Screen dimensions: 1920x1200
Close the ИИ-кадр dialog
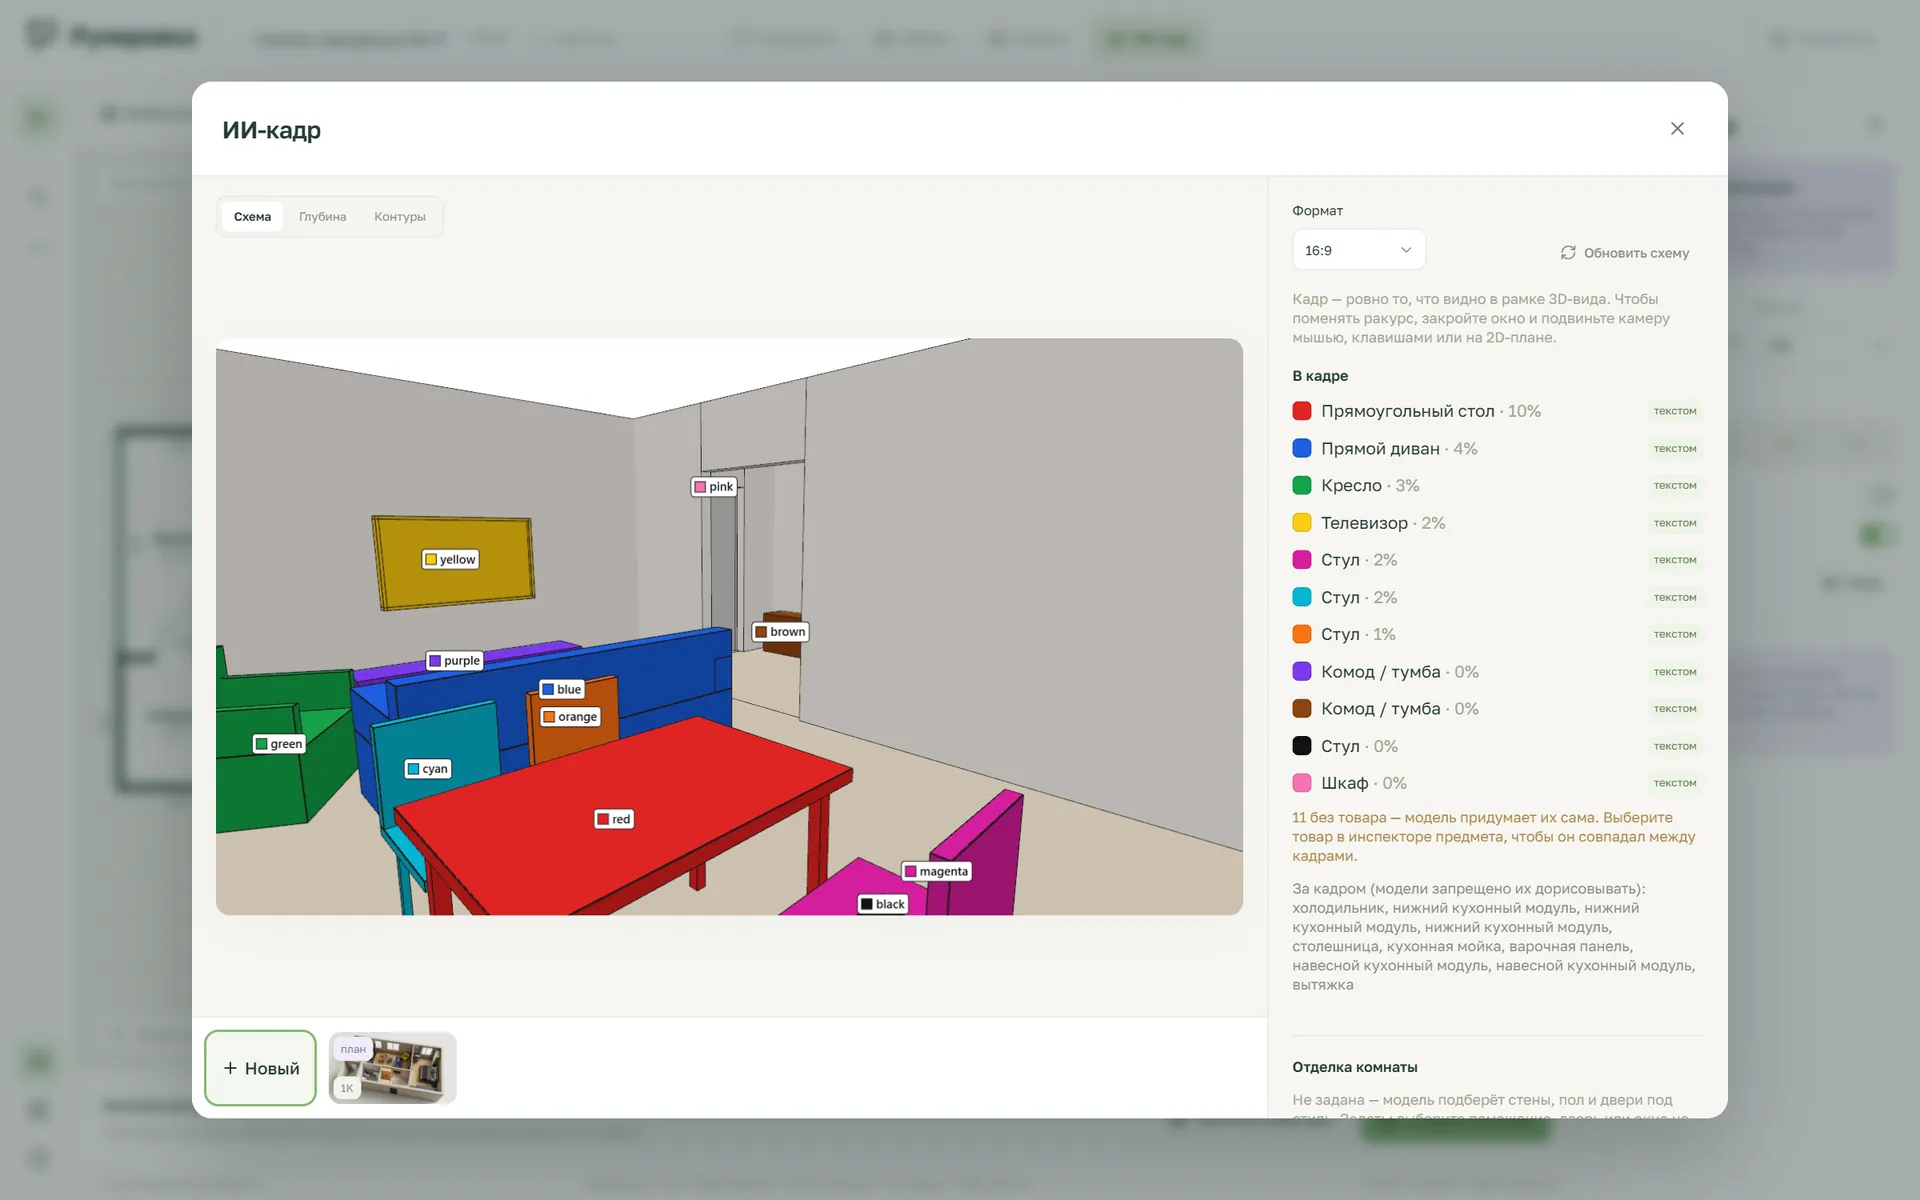click(1677, 129)
